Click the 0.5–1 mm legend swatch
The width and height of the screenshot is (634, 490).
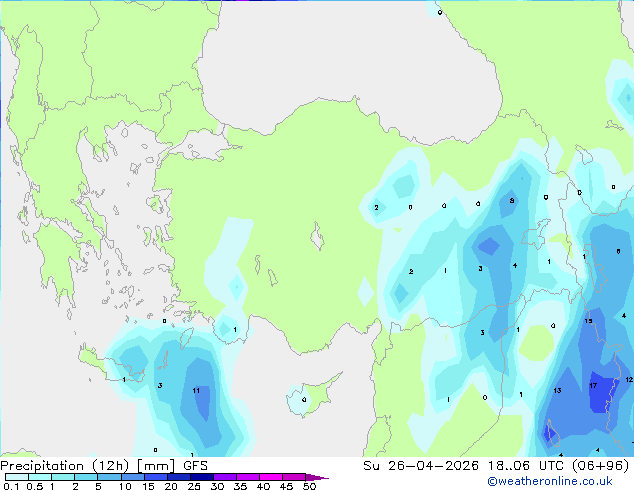(40, 477)
